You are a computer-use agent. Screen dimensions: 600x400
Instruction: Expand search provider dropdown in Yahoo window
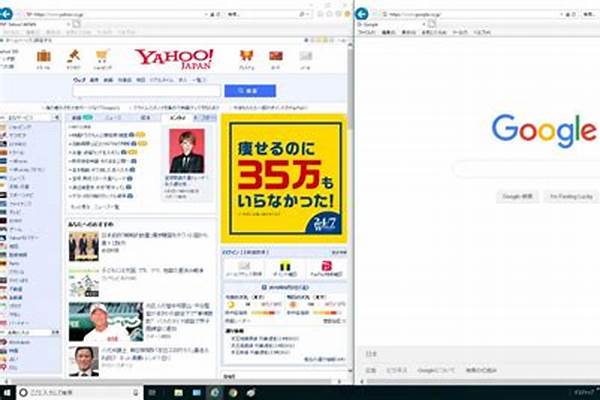[308, 14]
